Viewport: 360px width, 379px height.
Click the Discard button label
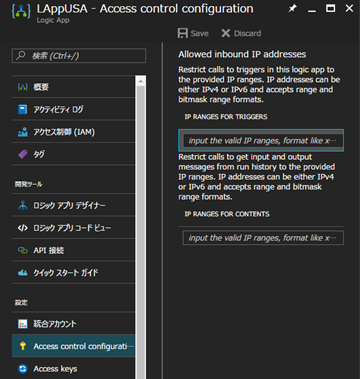[247, 33]
